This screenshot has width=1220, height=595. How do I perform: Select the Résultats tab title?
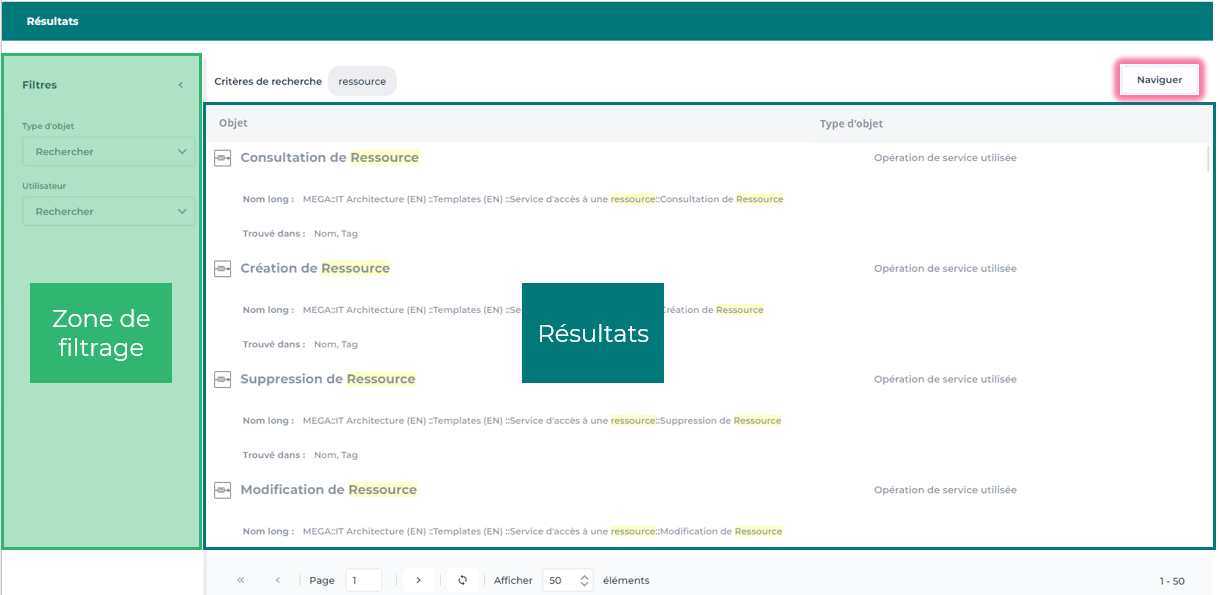53,21
